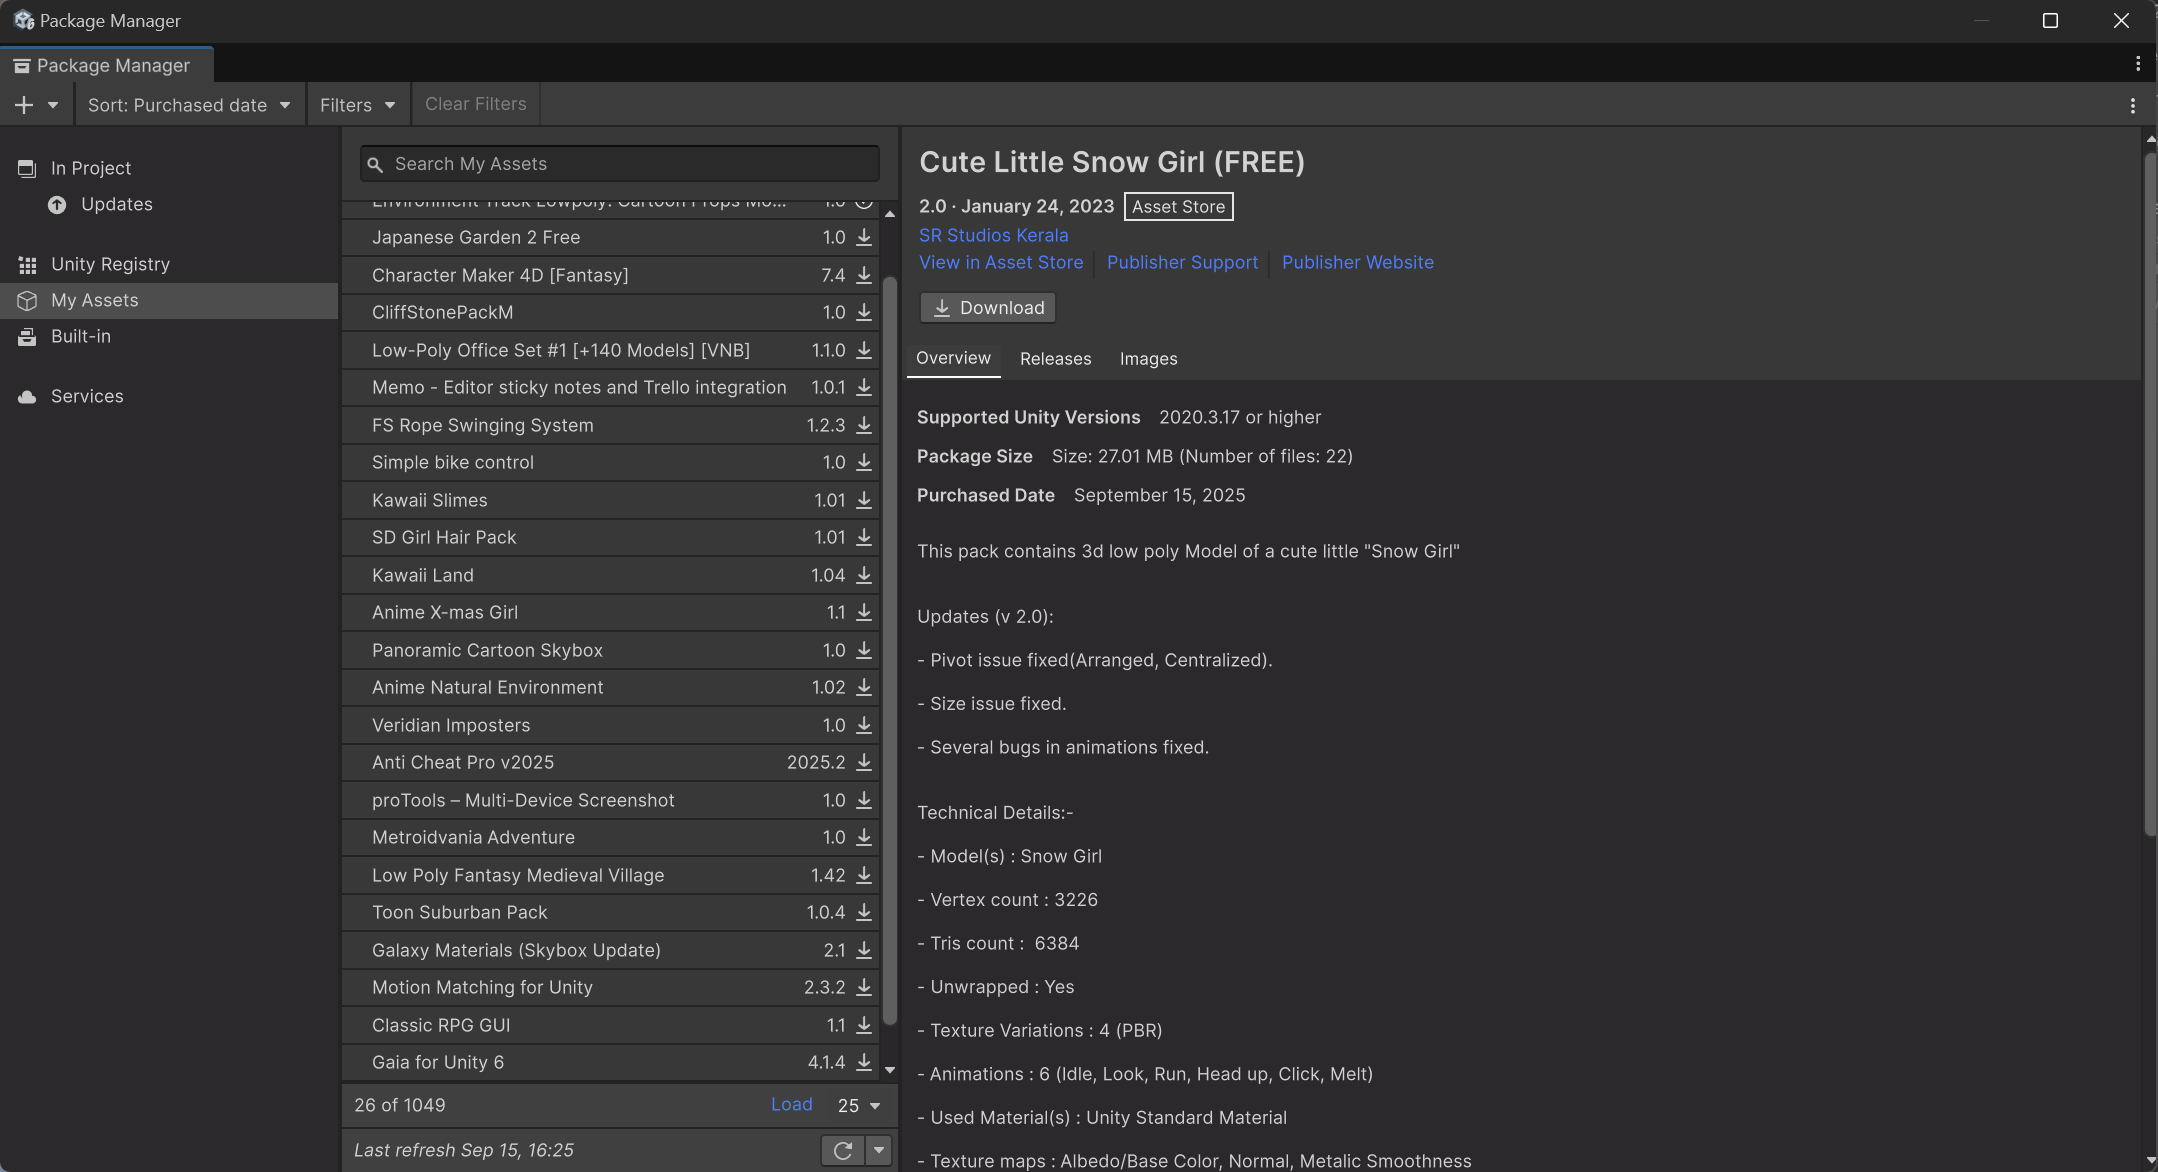Viewport: 2158px width, 1172px height.
Task: Open the Services cloud item
Action: pyautogui.click(x=86, y=396)
